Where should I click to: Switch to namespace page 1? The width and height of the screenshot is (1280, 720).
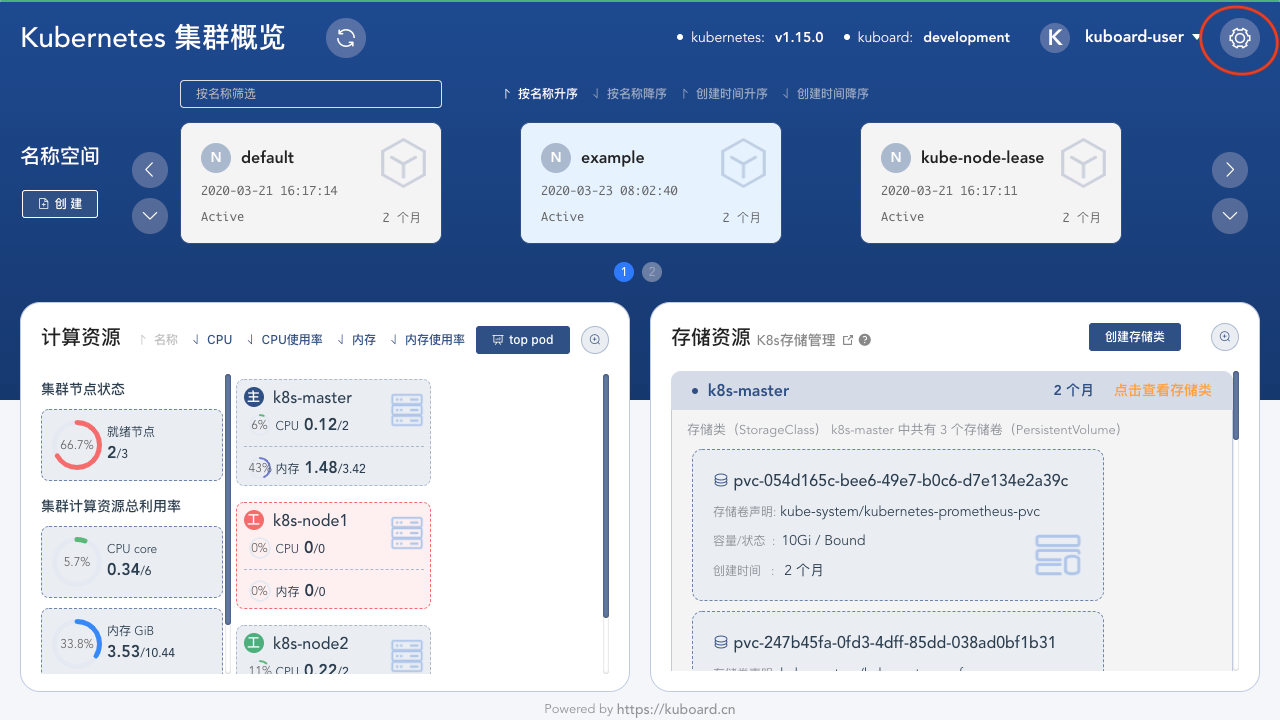(x=624, y=272)
